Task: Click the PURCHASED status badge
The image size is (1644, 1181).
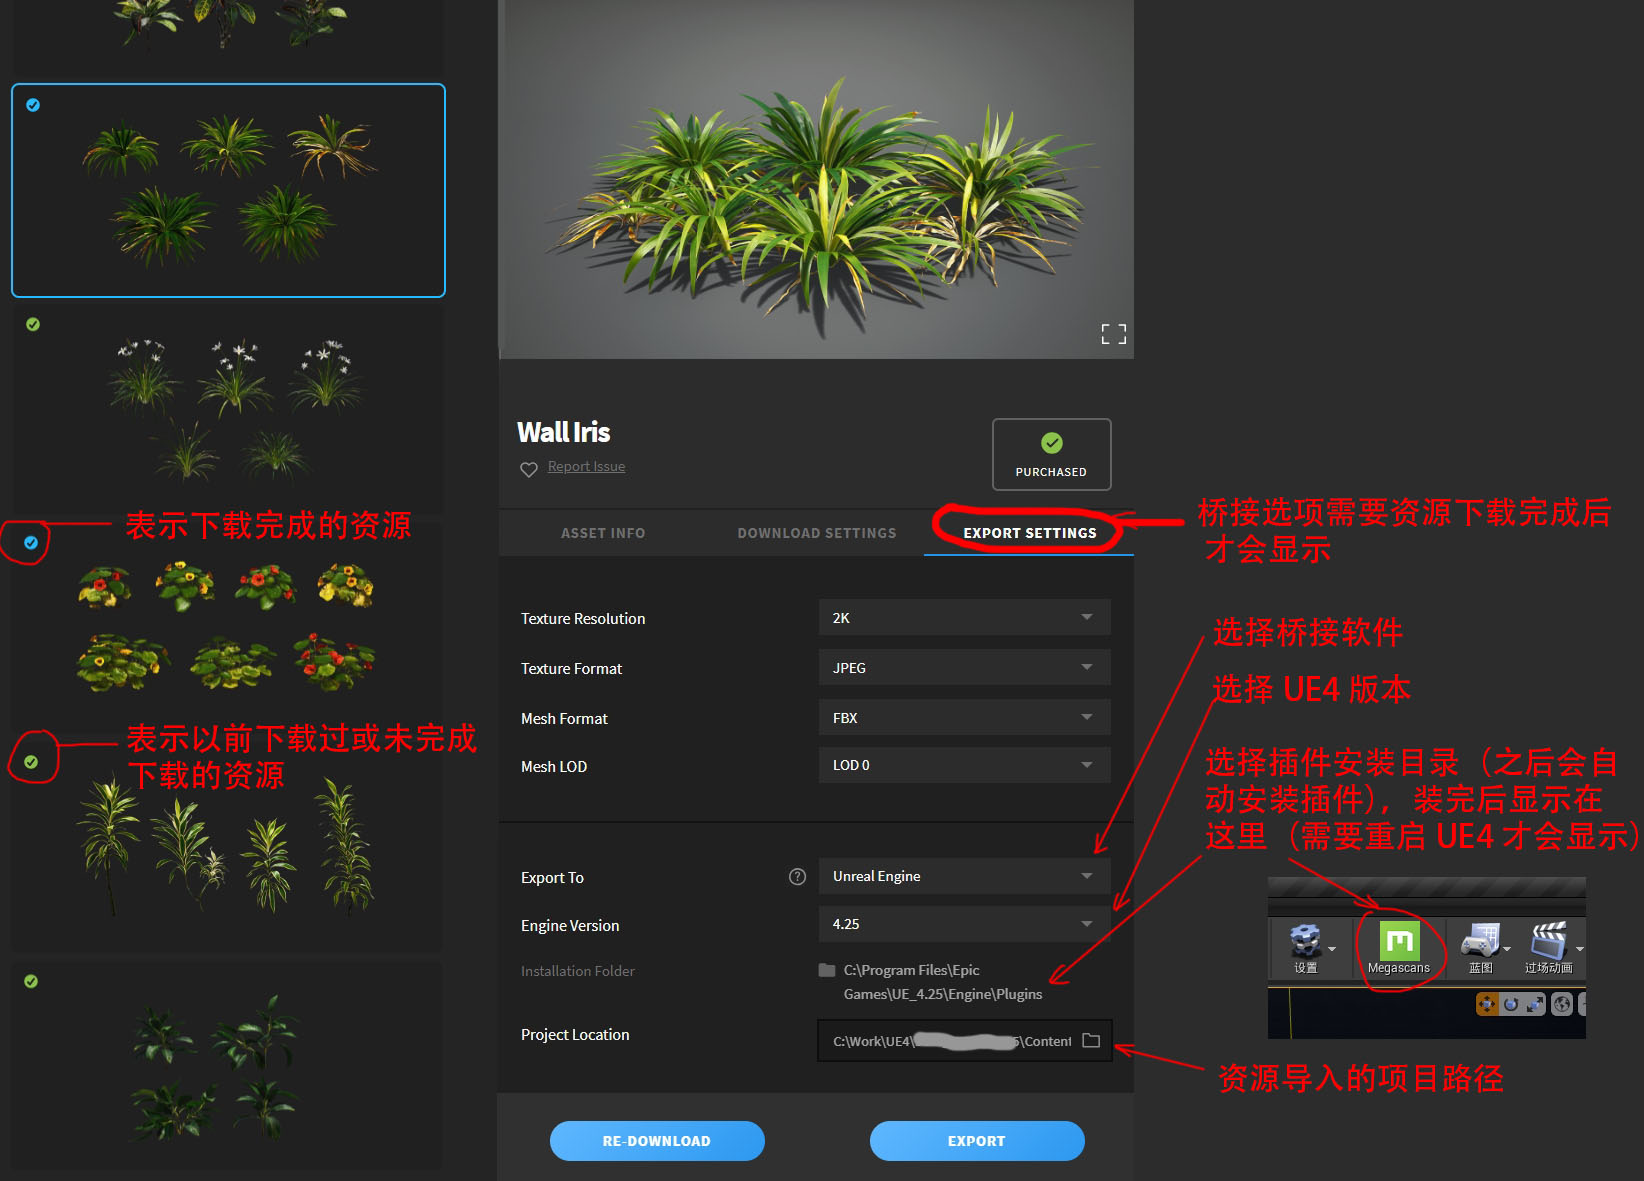Action: tap(1051, 454)
